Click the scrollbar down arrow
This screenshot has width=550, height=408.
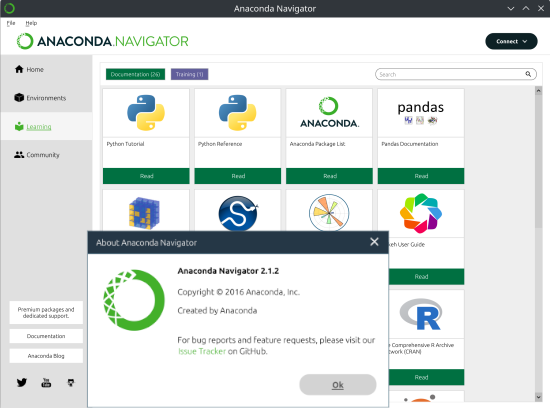click(x=538, y=397)
